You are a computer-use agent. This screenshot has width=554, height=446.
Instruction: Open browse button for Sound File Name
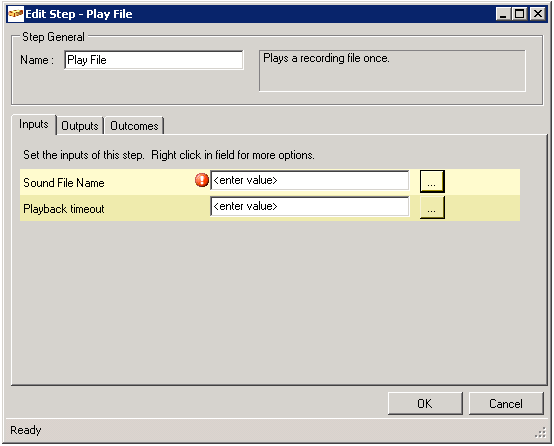[432, 182]
